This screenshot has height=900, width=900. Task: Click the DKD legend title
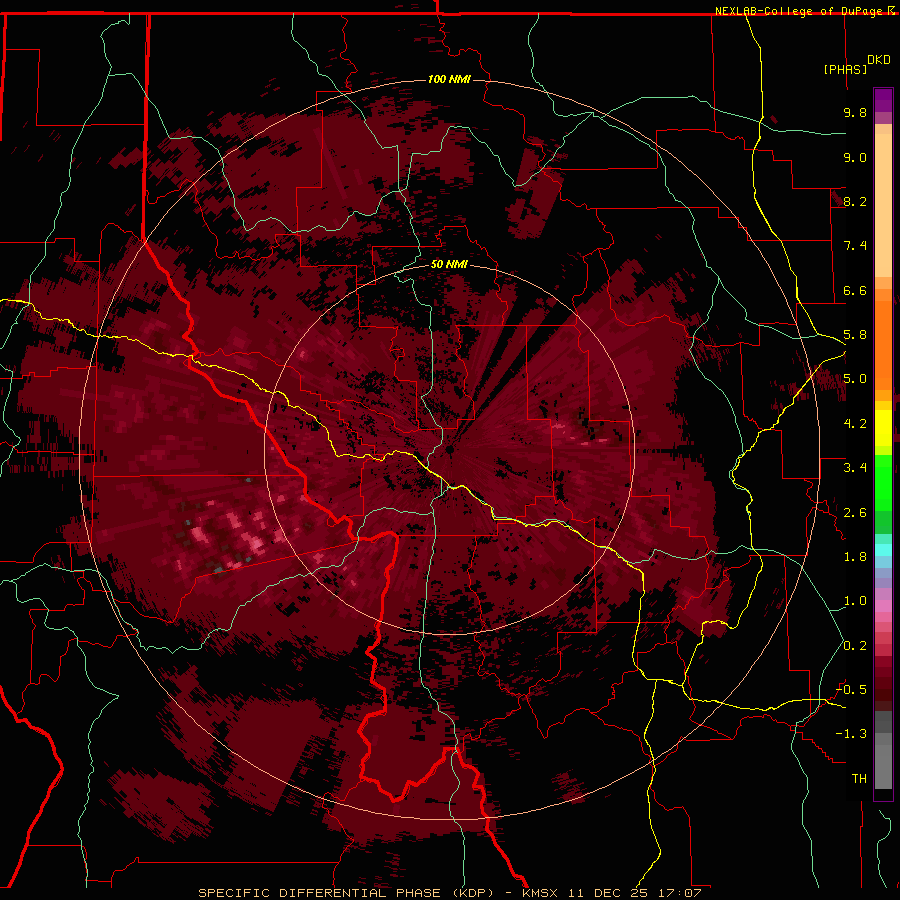[879, 60]
